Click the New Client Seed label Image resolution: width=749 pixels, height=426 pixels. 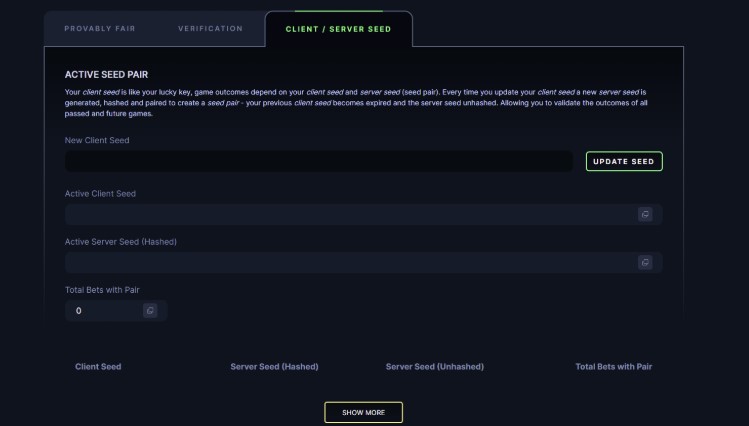tap(97, 140)
